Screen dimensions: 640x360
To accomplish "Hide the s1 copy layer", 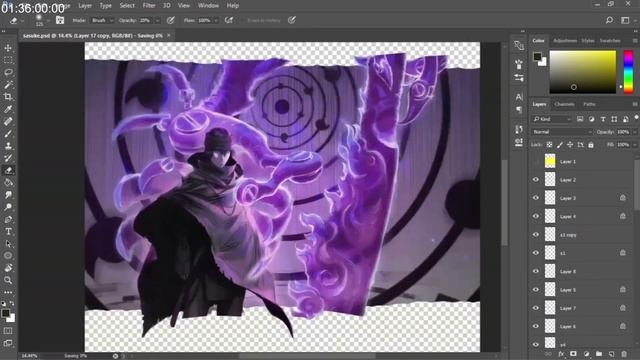I will point(536,235).
